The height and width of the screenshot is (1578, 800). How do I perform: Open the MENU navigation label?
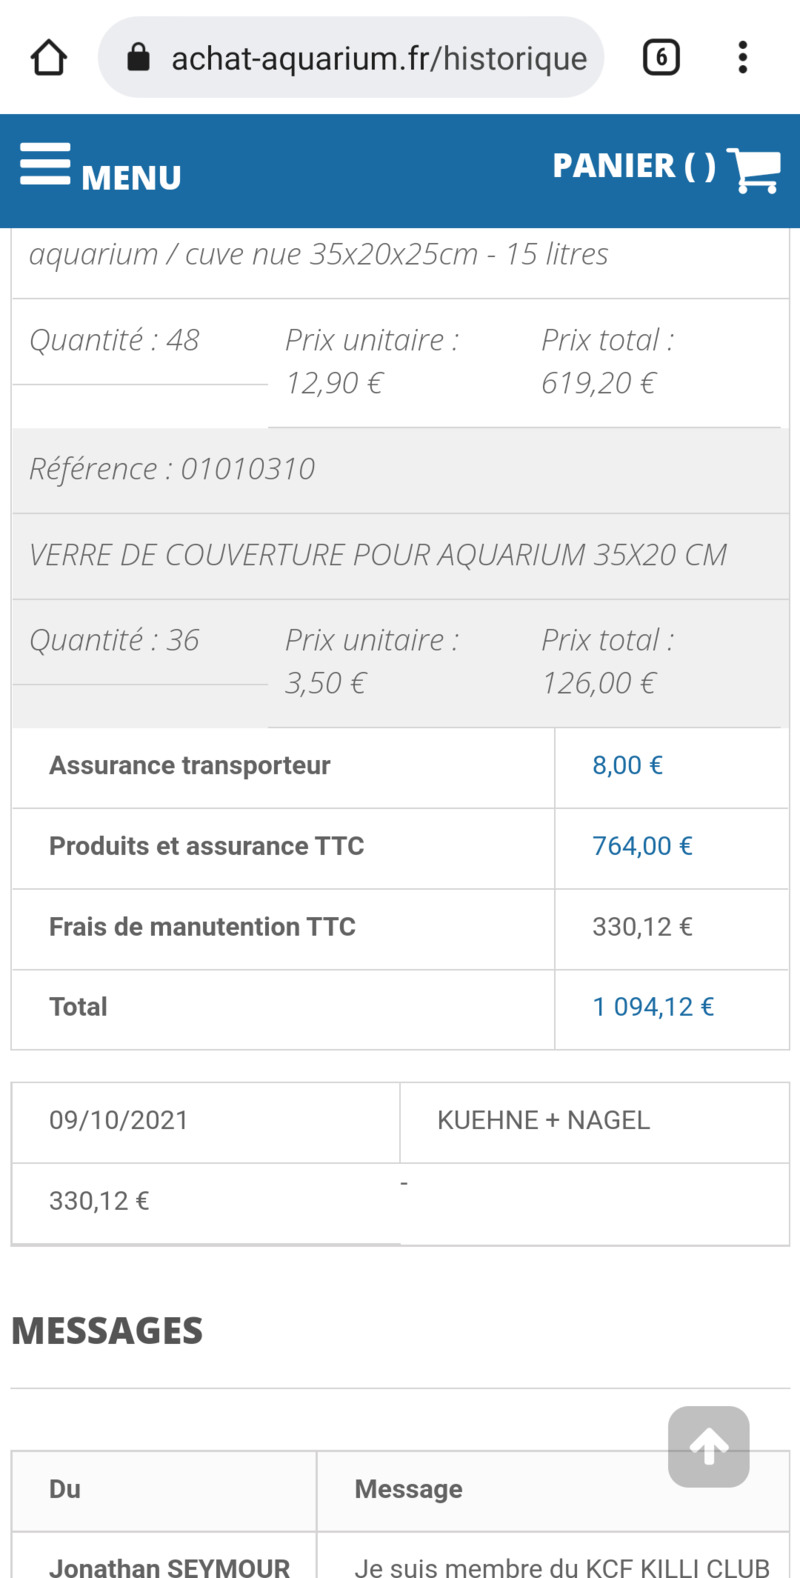click(x=131, y=178)
